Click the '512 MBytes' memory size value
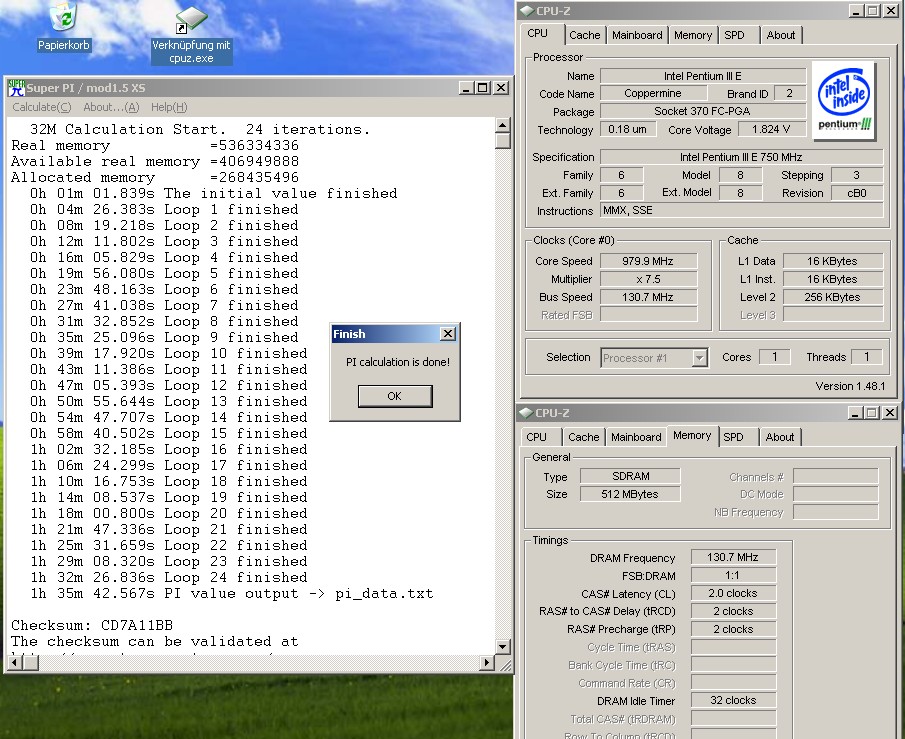 [x=630, y=494]
